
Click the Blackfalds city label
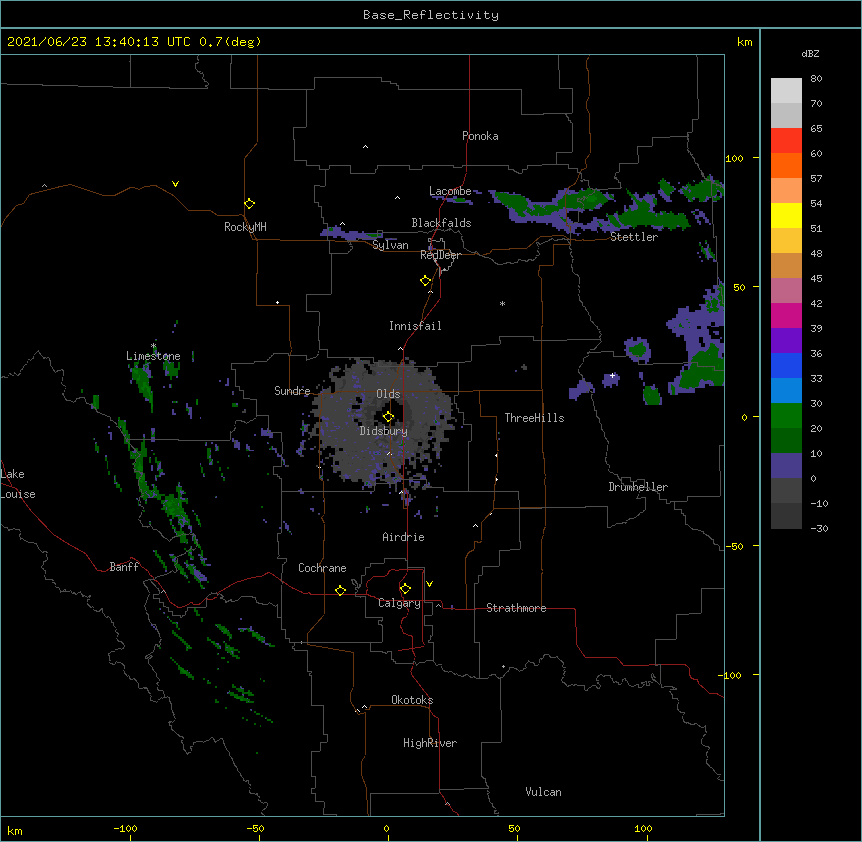pyautogui.click(x=441, y=223)
